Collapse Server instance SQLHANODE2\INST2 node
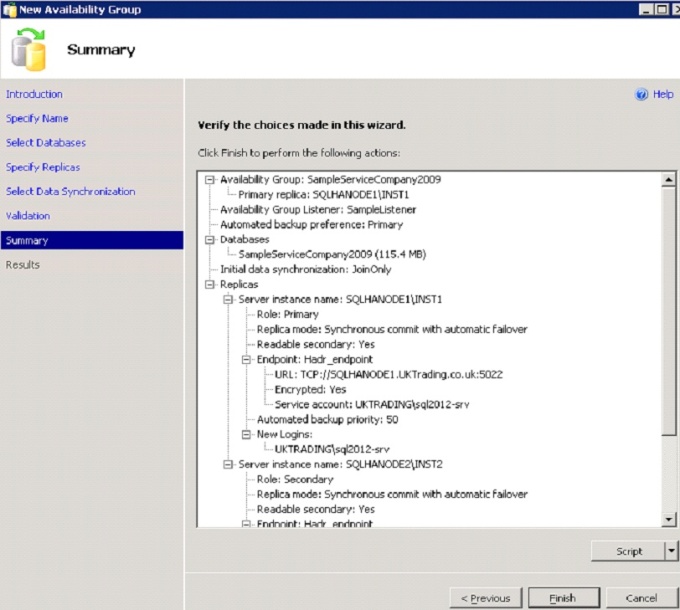680x610 pixels. tap(228, 464)
